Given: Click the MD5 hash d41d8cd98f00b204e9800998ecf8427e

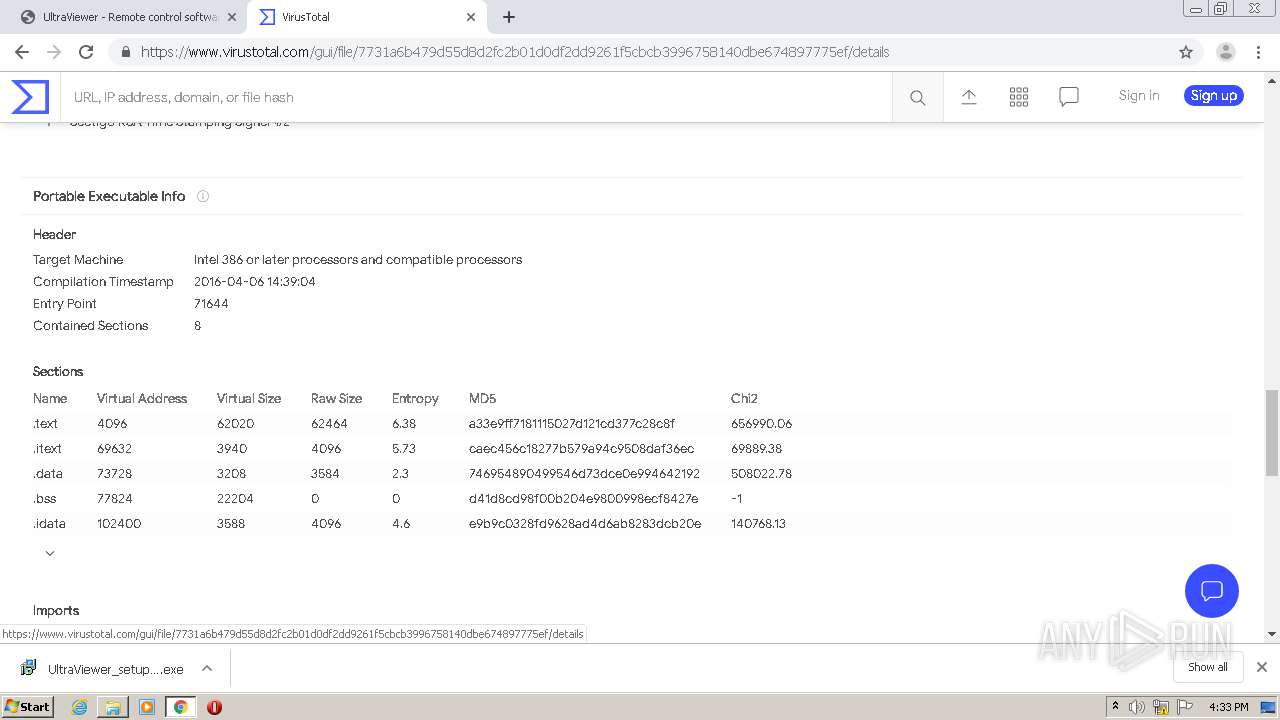Looking at the screenshot, I should coord(583,499).
